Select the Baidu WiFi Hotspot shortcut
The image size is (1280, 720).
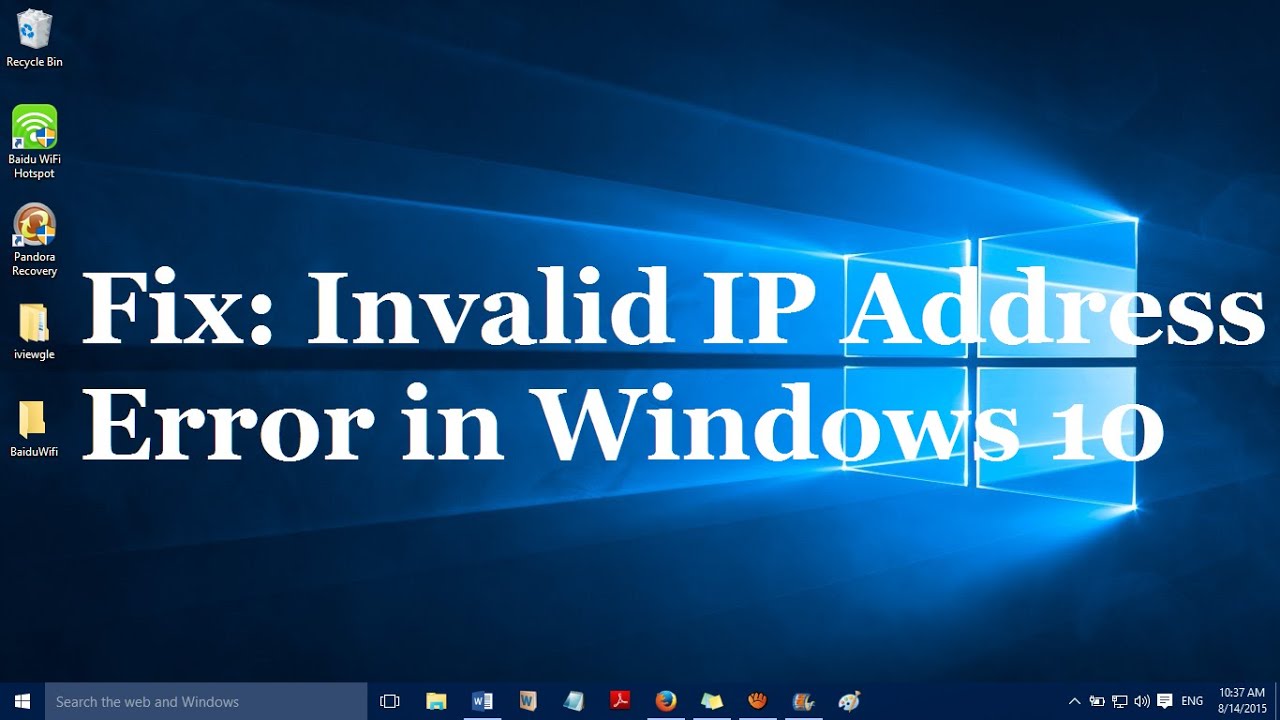pyautogui.click(x=34, y=142)
